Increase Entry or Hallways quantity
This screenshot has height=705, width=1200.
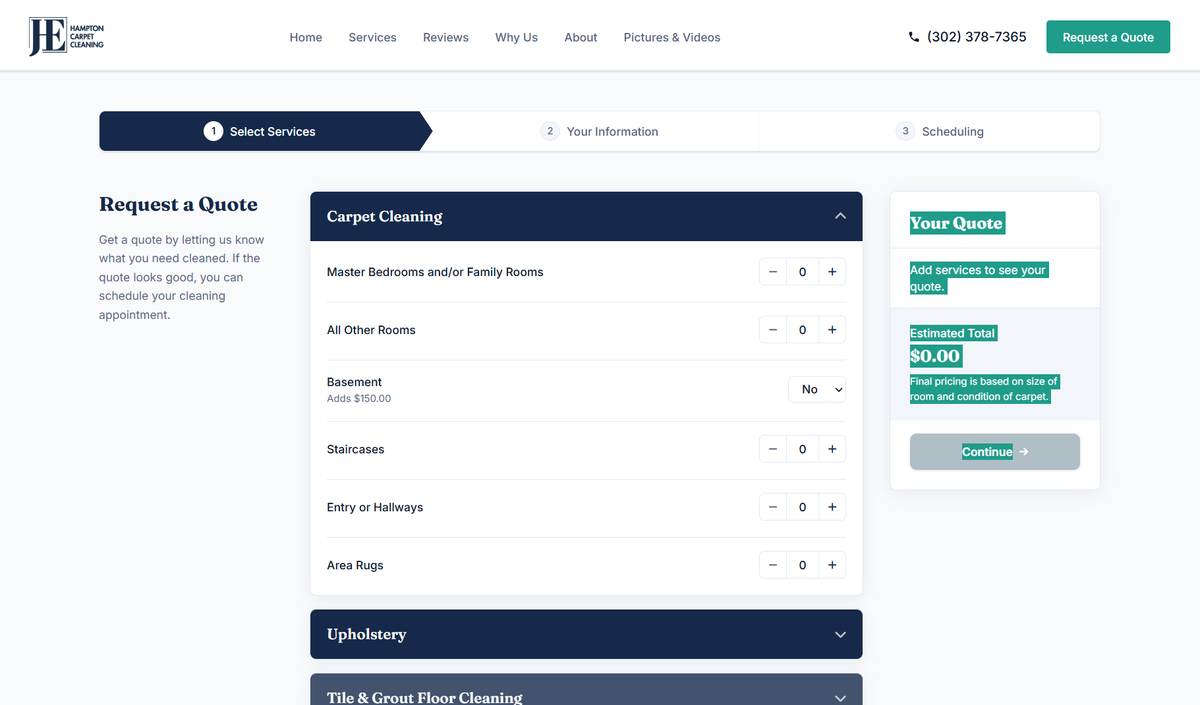click(832, 507)
